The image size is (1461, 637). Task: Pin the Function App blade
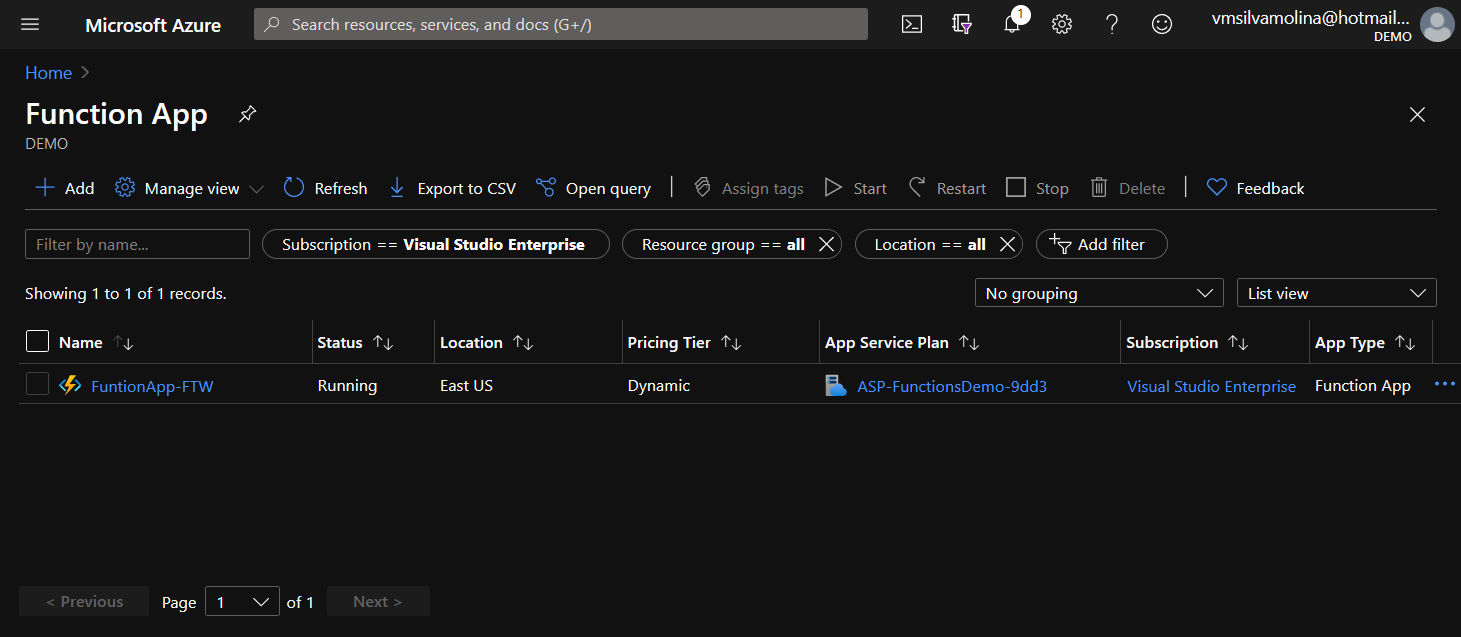[x=247, y=114]
